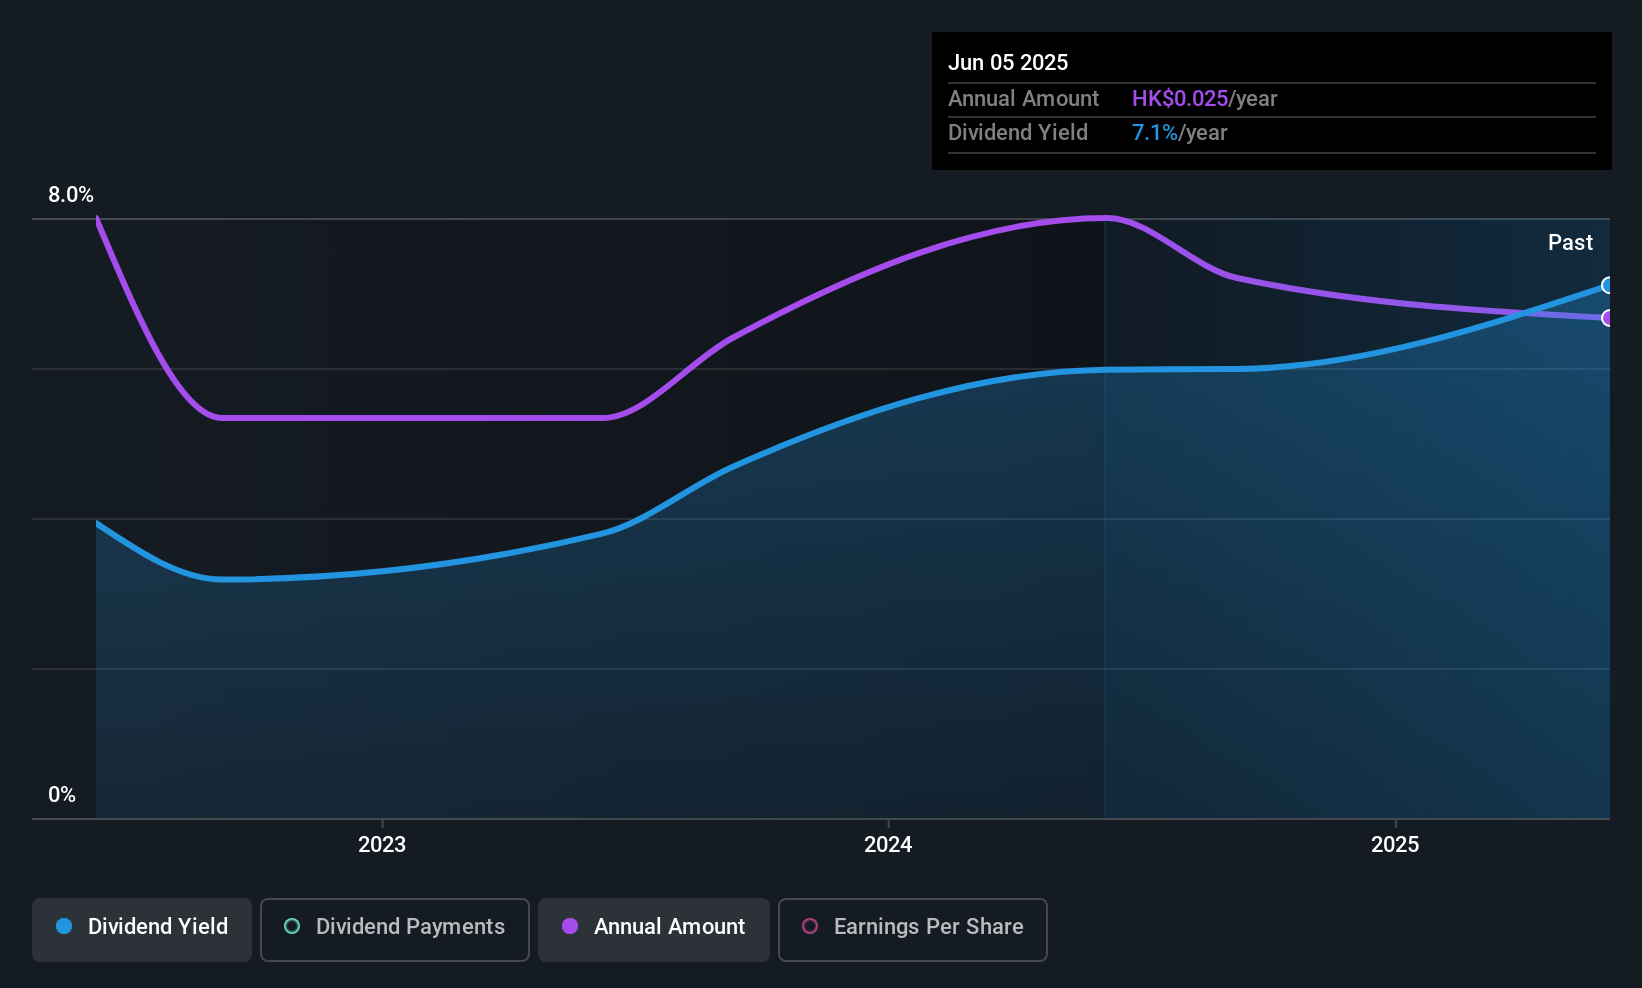Click the teal Dividend Payments circle icon

pos(292,926)
